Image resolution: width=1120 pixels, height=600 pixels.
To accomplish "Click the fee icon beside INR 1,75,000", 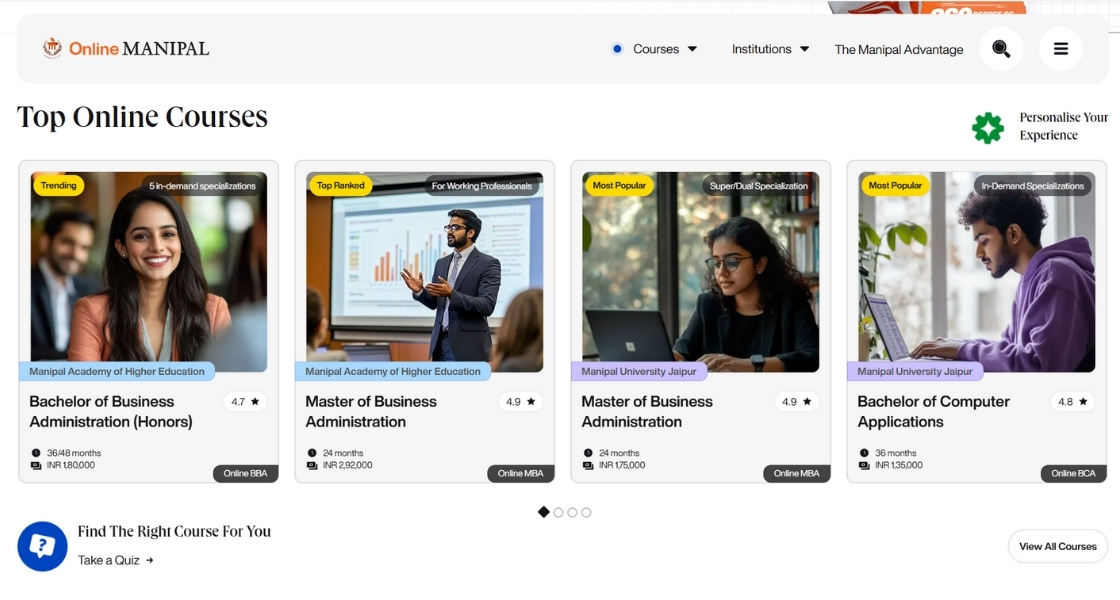I will (588, 465).
